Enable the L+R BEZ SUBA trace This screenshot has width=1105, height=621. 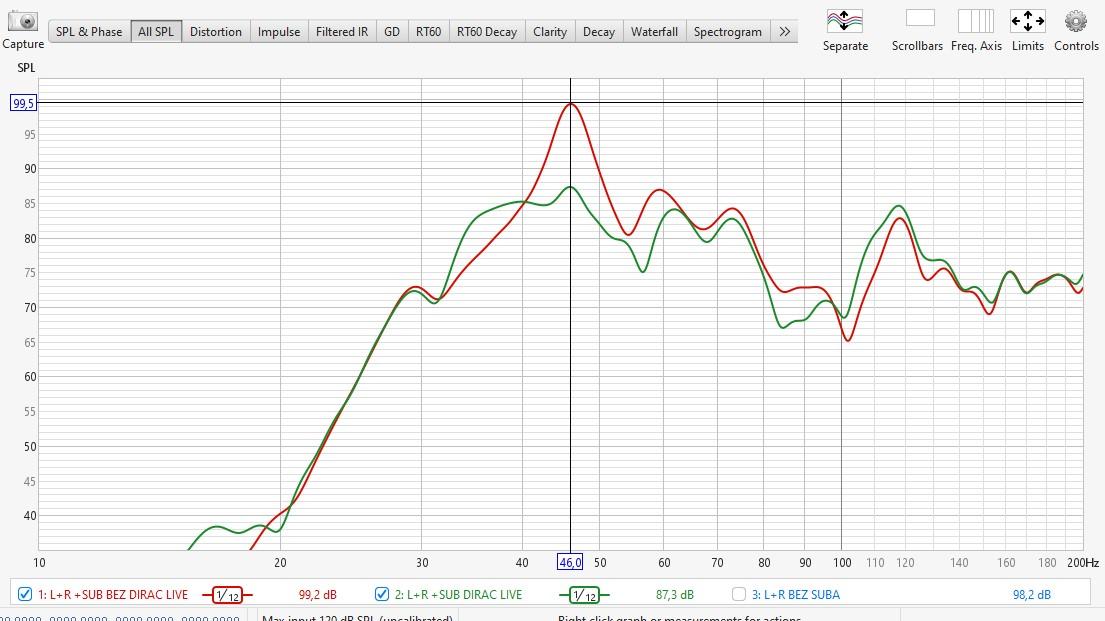[x=739, y=594]
